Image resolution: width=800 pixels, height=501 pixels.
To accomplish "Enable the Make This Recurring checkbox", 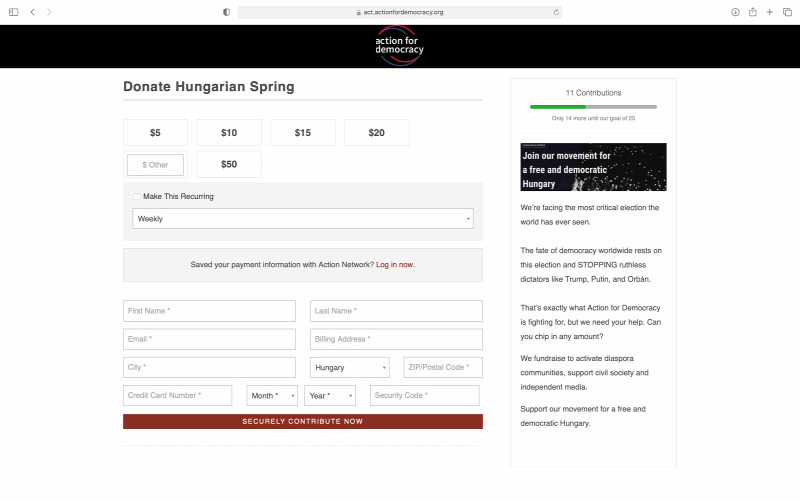I will click(137, 196).
